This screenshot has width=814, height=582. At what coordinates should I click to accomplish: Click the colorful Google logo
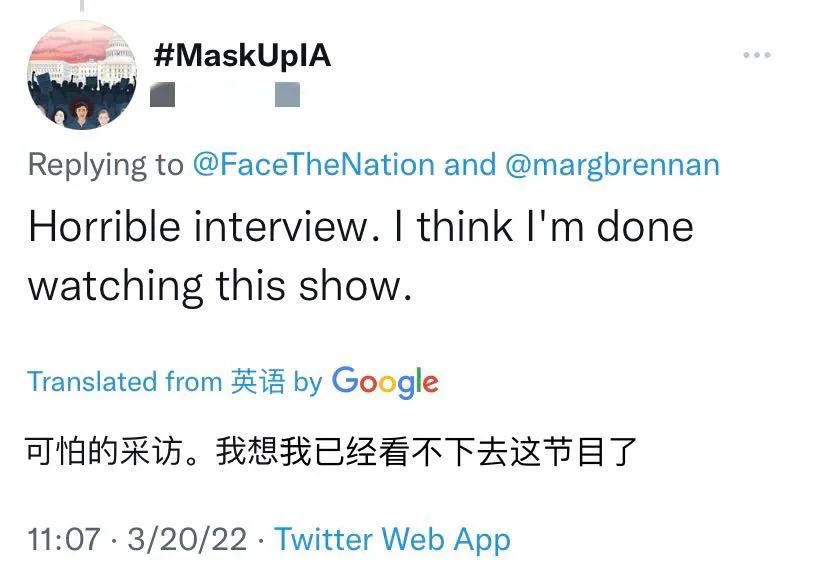(385, 383)
